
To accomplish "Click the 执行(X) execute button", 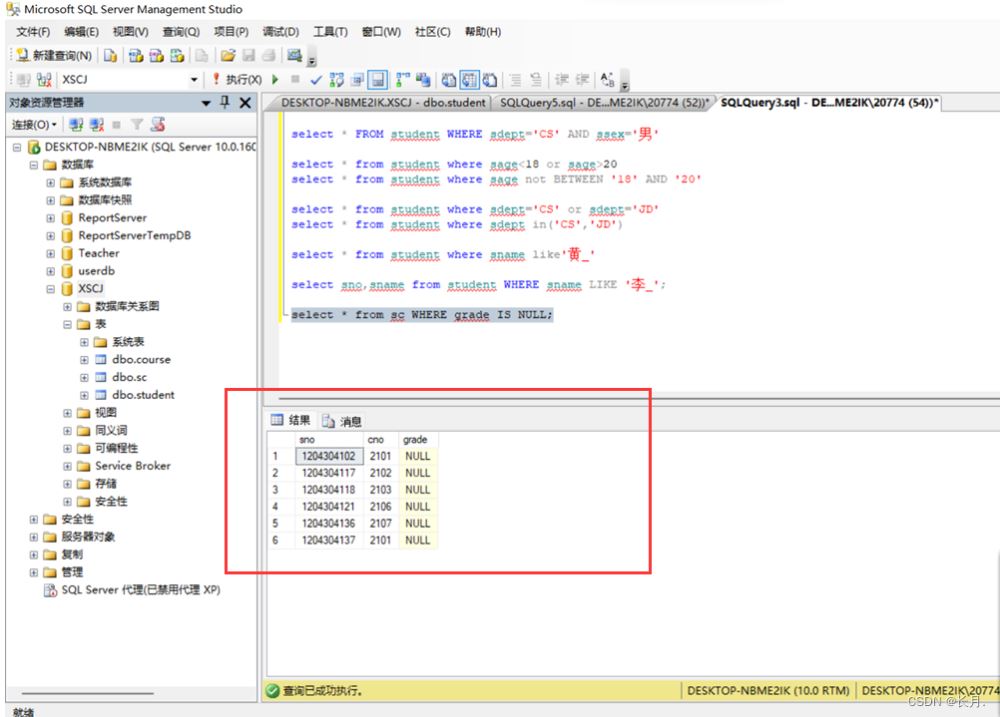I will tap(237, 79).
